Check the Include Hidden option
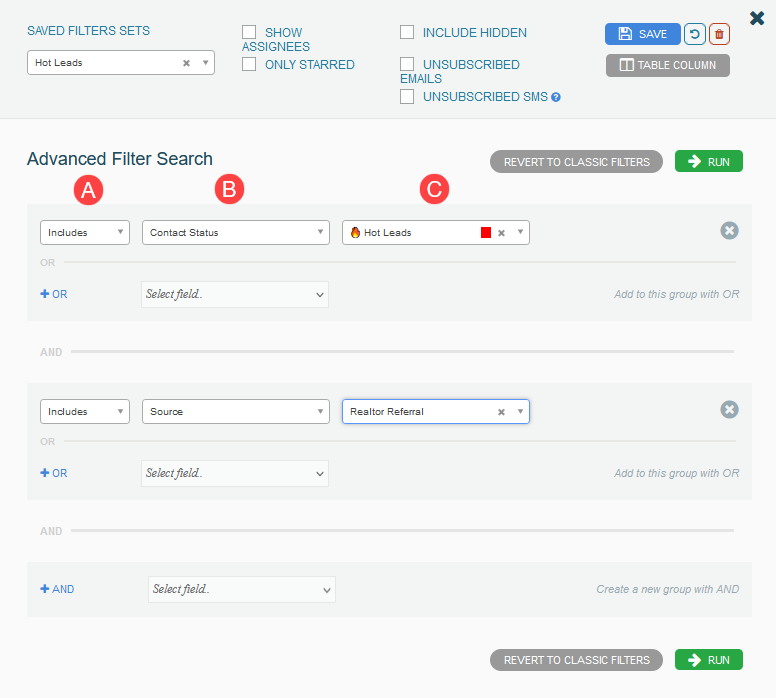Image resolution: width=776 pixels, height=698 pixels. click(407, 32)
